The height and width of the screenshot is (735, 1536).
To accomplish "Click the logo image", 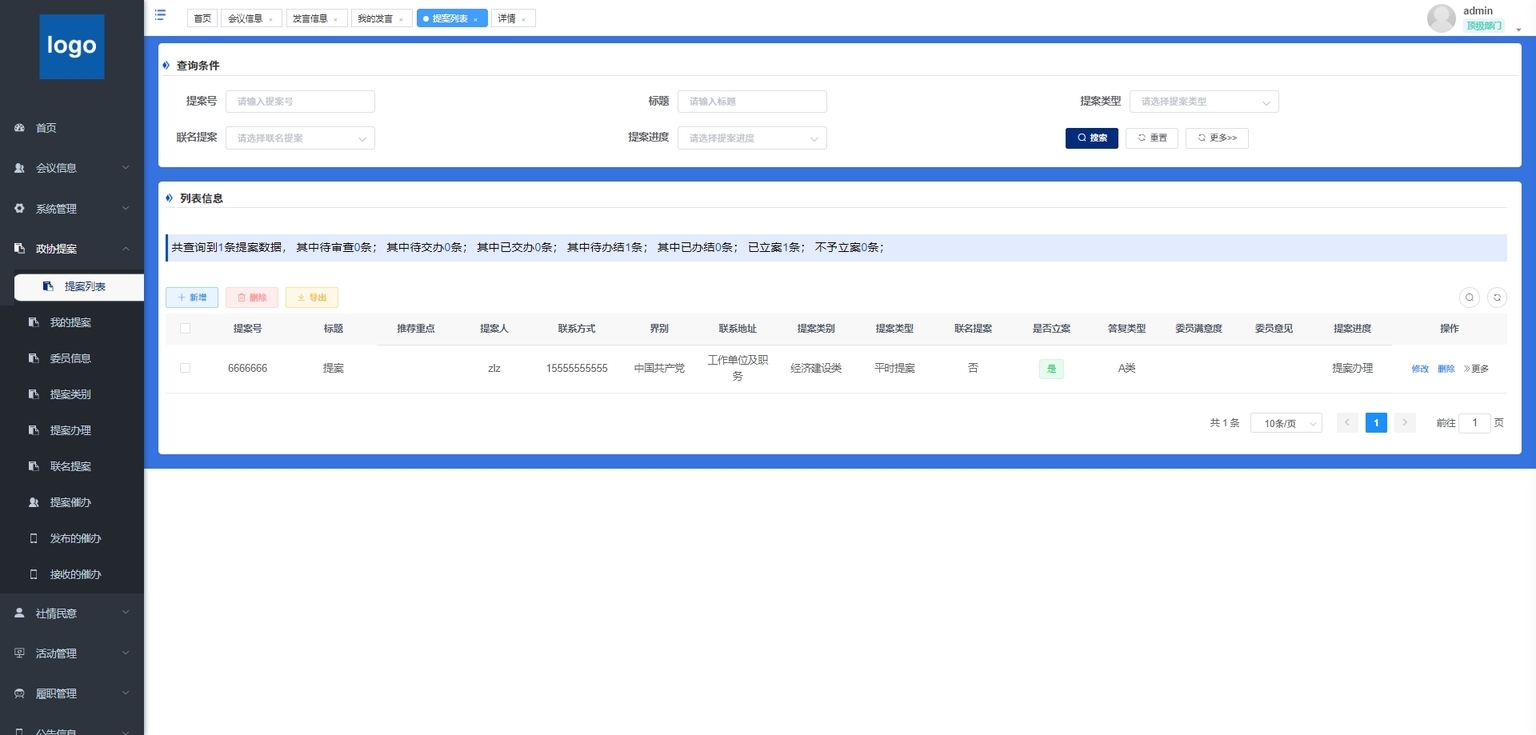I will (x=72, y=46).
